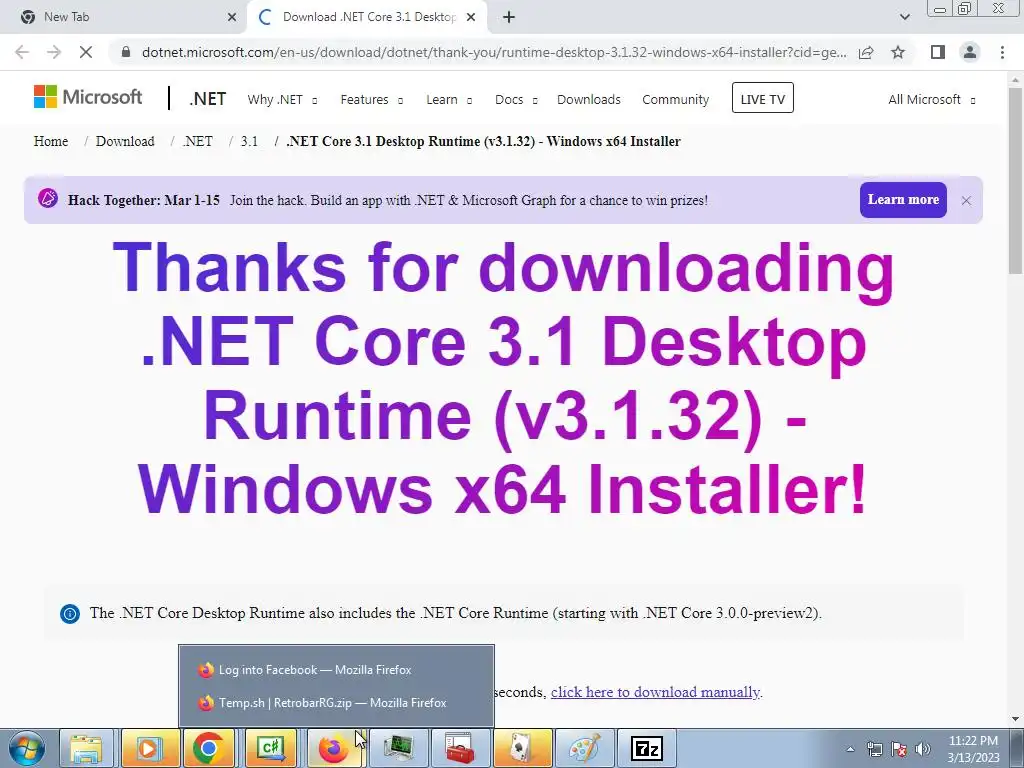View site info lock icon
Image resolution: width=1024 pixels, height=768 pixels.
[126, 52]
